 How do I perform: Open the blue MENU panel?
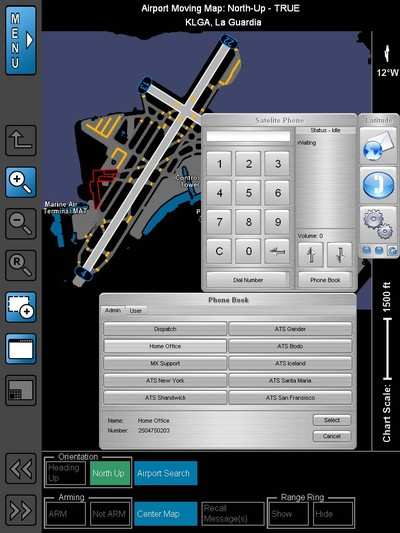21,40
